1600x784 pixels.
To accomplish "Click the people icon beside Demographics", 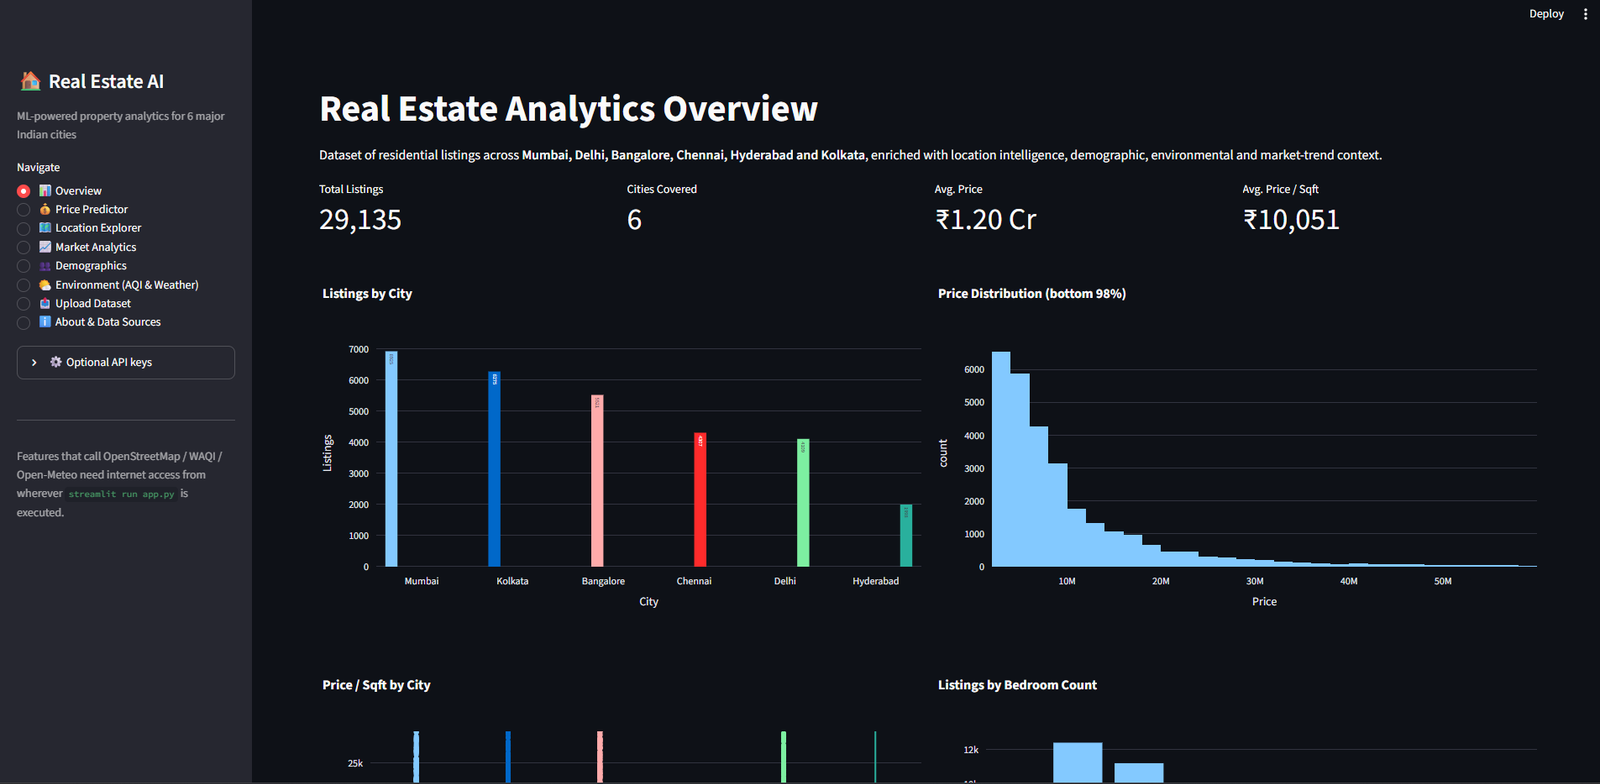I will 45,266.
